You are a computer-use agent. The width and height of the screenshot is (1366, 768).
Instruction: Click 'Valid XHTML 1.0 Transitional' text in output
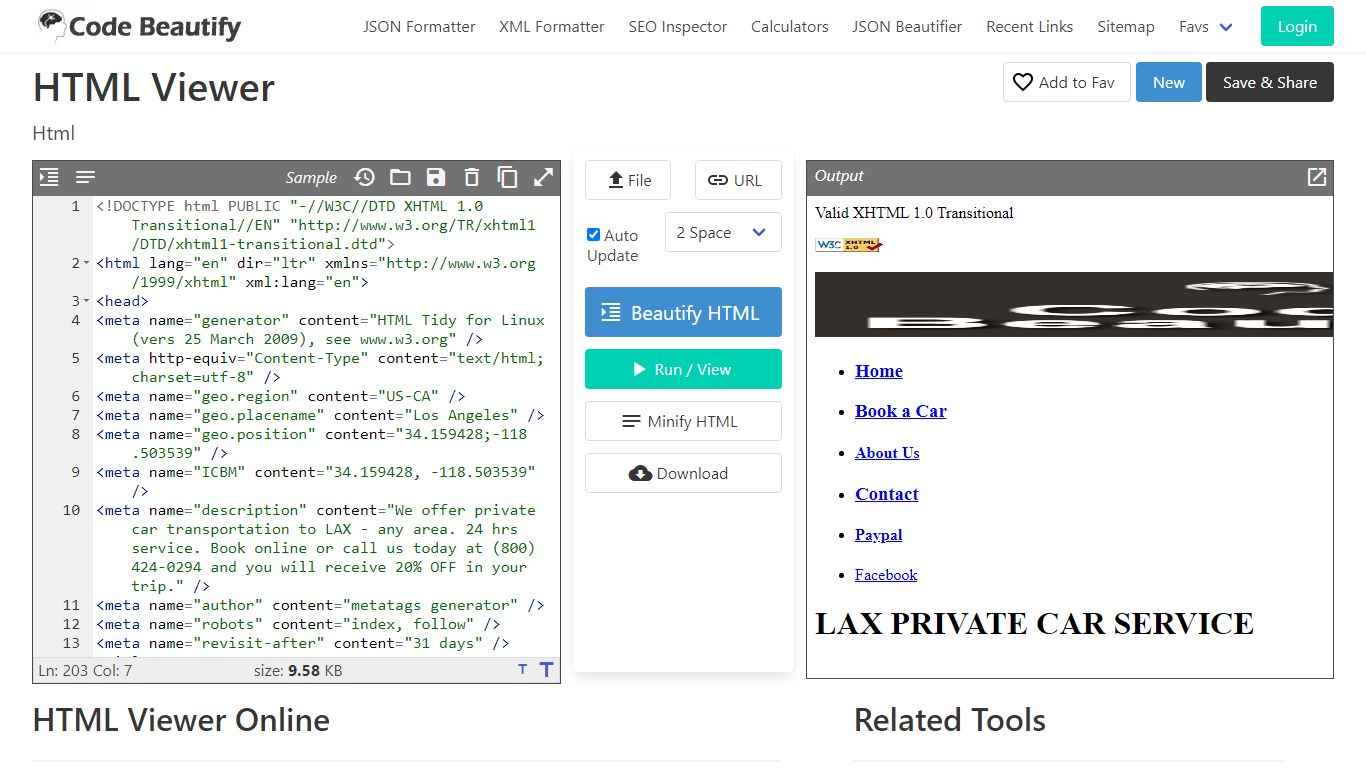914,213
